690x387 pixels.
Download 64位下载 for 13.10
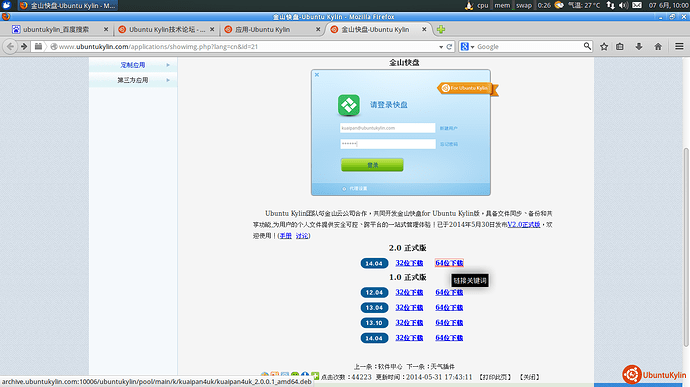click(449, 323)
